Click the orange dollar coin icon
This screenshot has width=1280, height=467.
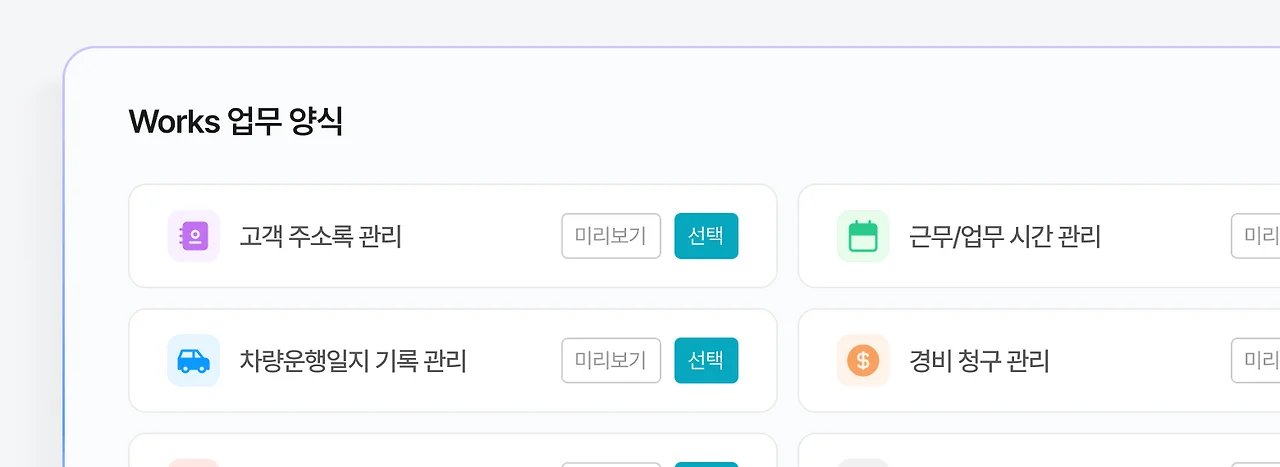tap(862, 360)
